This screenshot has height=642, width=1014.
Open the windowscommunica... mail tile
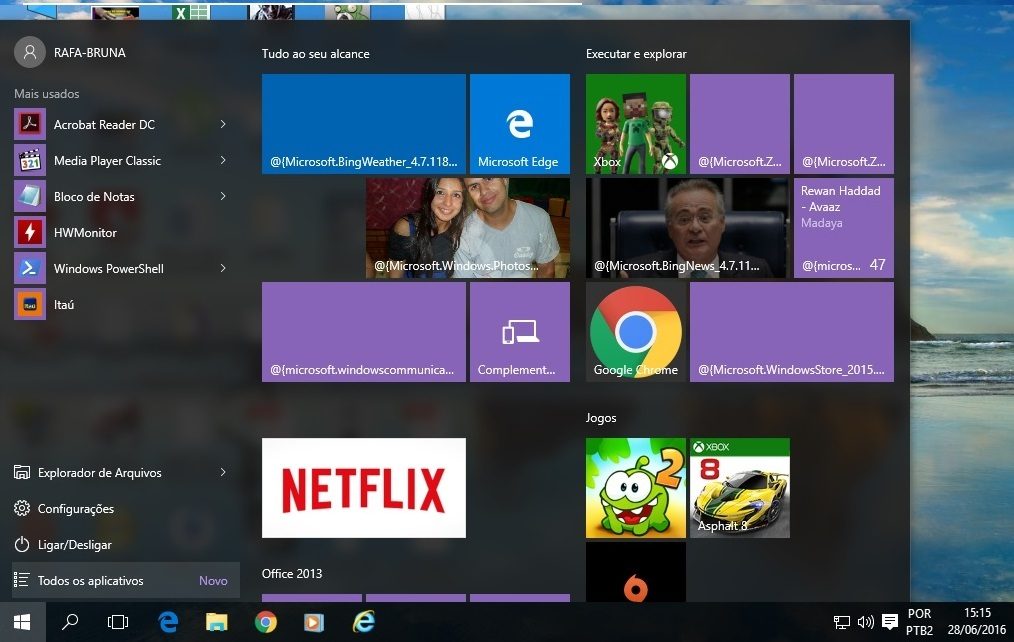pyautogui.click(x=363, y=332)
